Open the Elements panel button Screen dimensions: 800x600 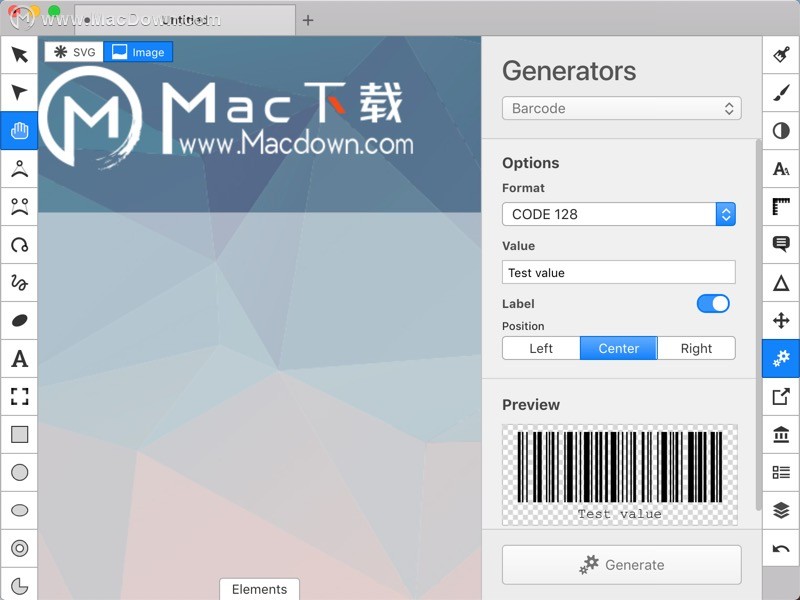coord(259,589)
